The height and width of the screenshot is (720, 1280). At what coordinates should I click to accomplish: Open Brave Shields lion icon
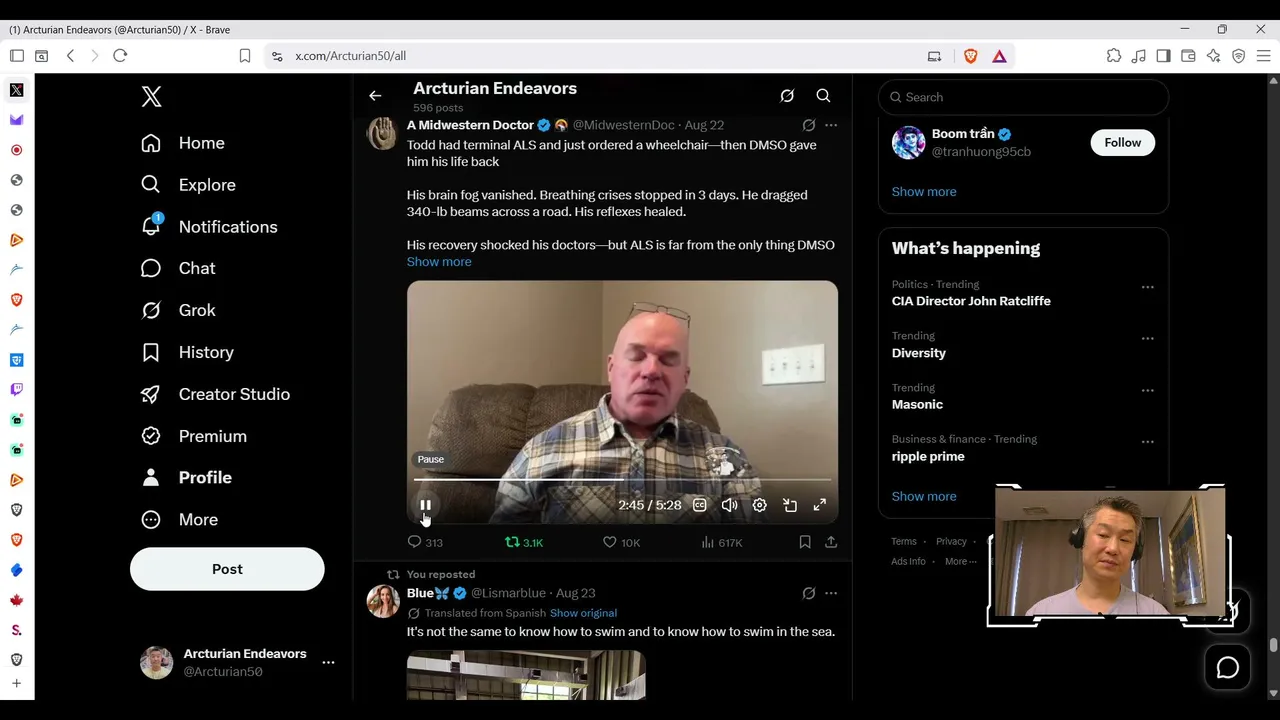[x=970, y=56]
